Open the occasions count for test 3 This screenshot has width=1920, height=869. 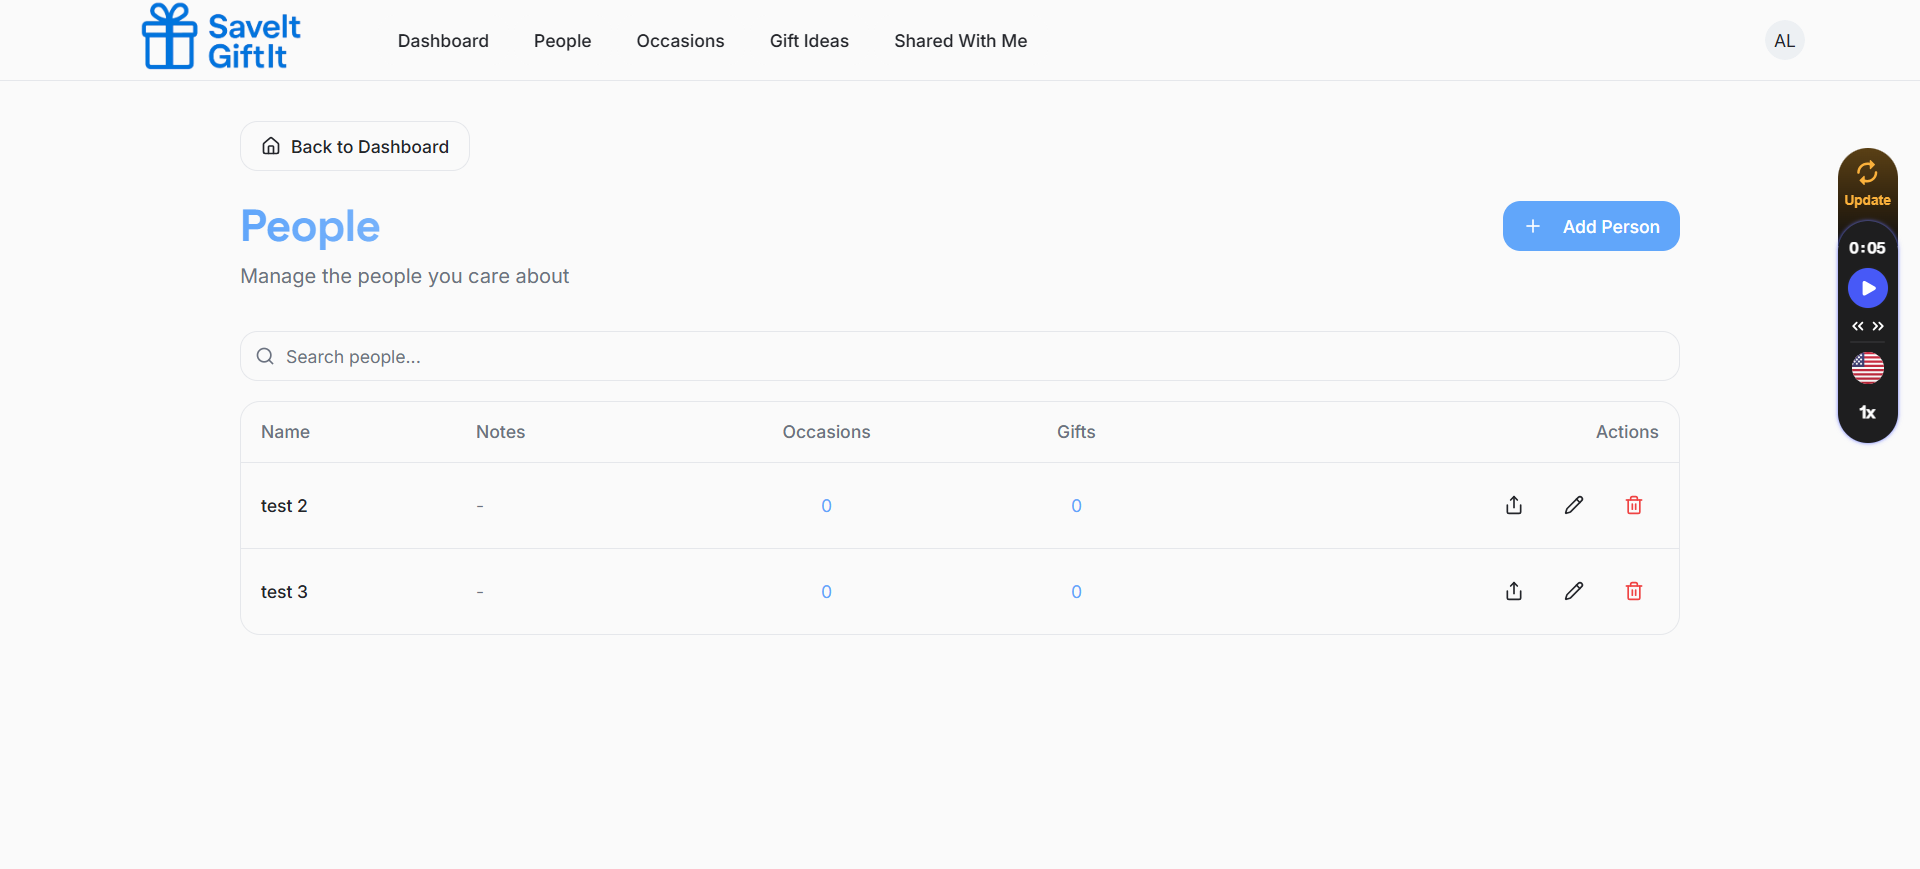826,592
